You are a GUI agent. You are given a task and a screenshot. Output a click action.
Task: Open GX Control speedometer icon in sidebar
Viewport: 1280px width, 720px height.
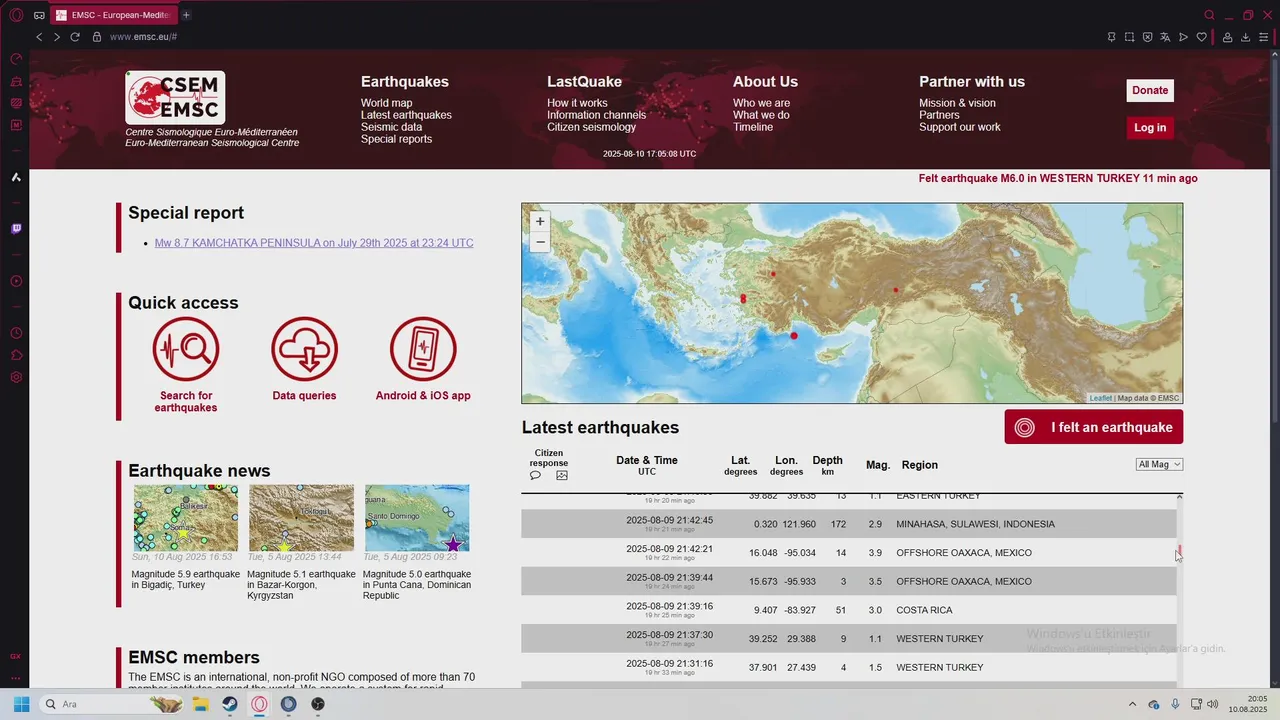(x=16, y=59)
